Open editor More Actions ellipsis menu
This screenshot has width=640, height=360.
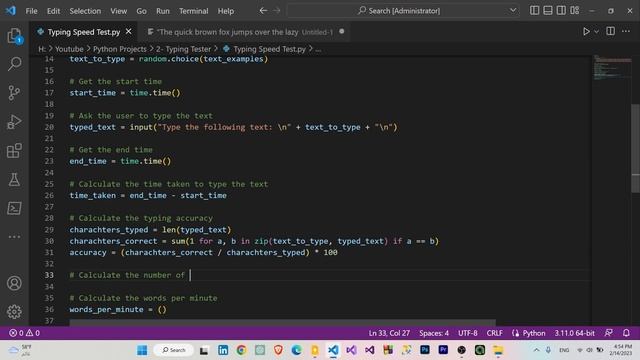coord(626,31)
